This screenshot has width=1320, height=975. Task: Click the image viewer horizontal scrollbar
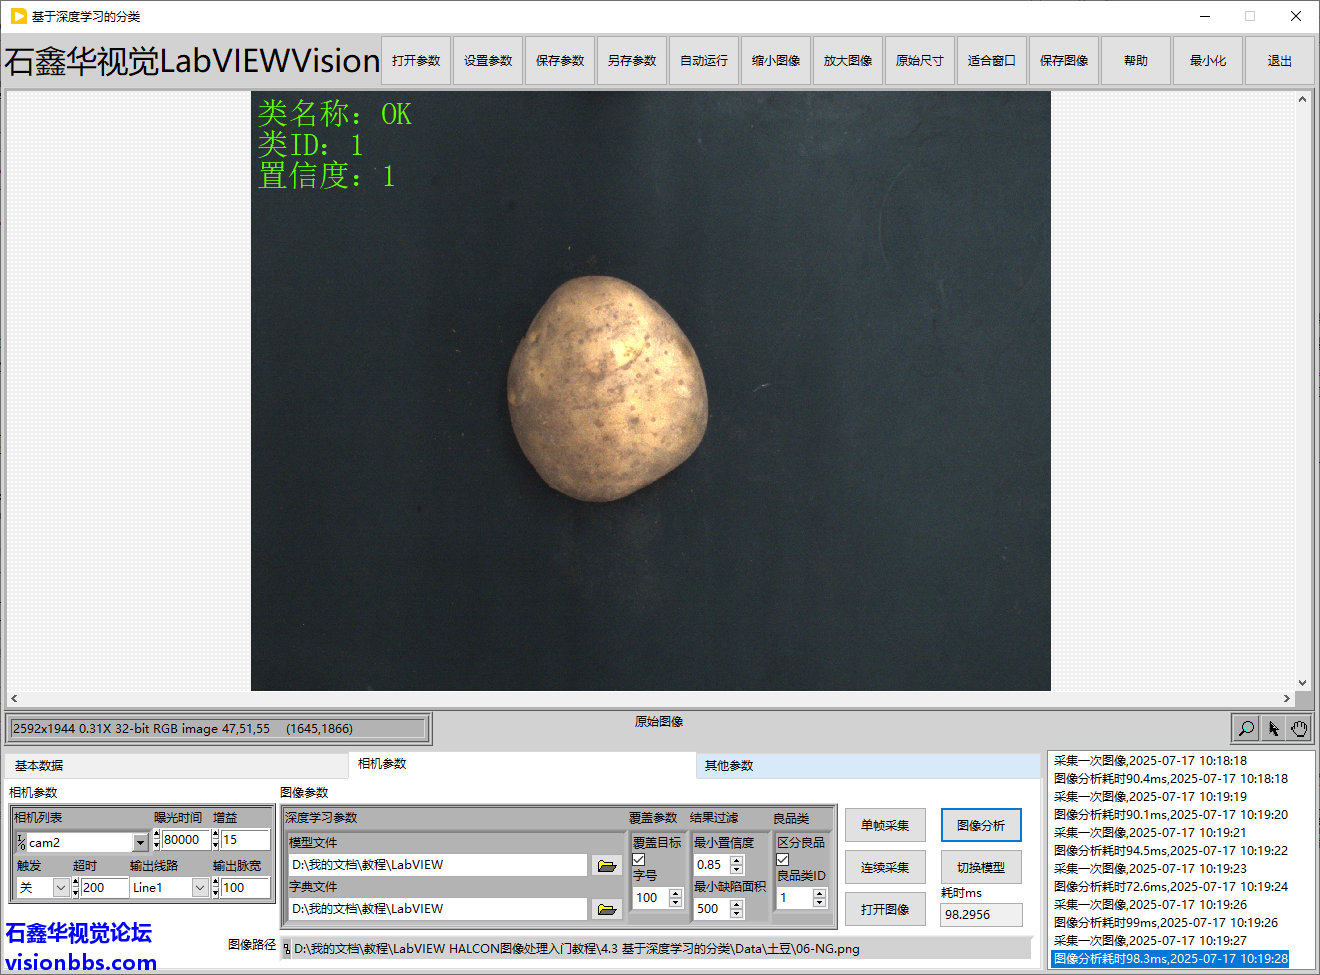pyautogui.click(x=650, y=698)
